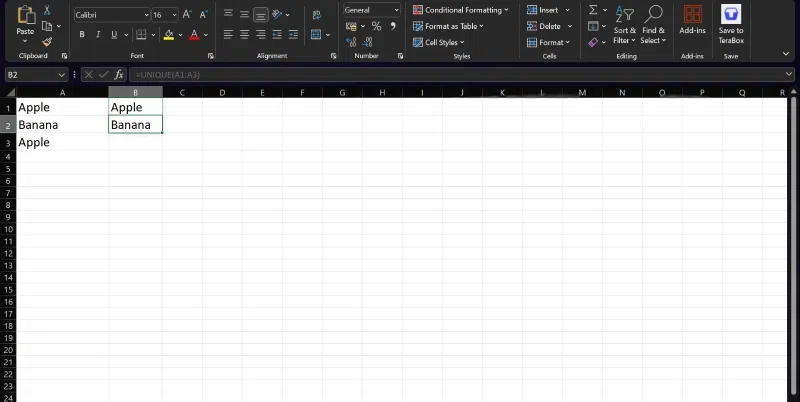Expand Format as Table menu

[448, 26]
